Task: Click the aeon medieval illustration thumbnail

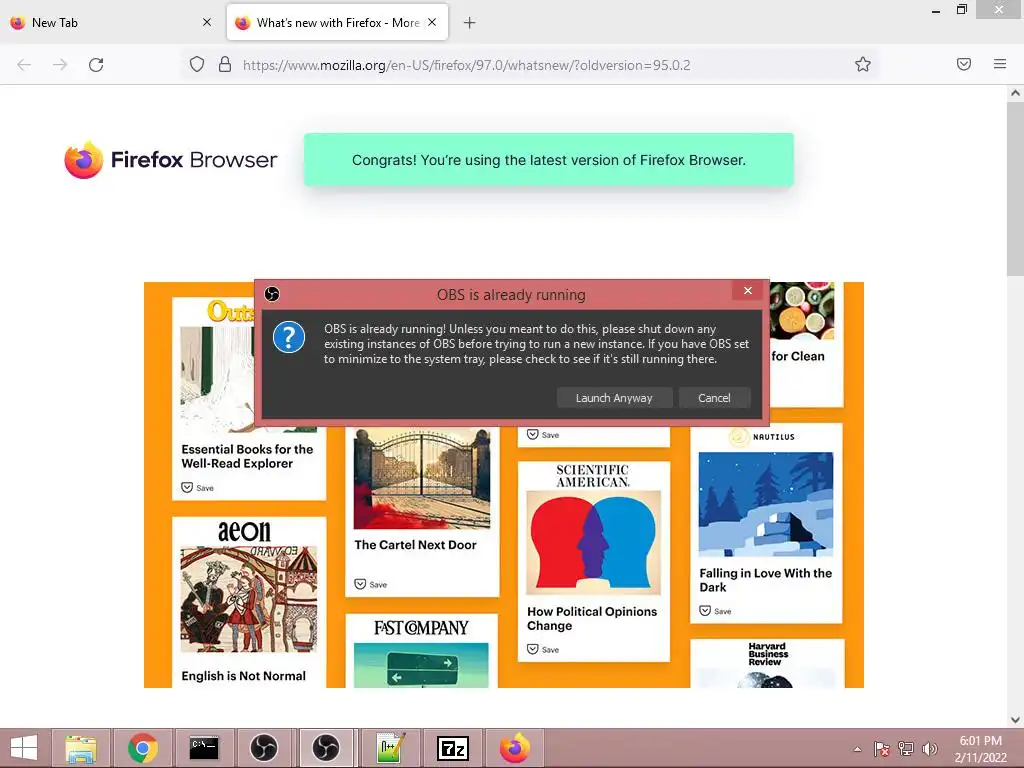Action: (249, 599)
